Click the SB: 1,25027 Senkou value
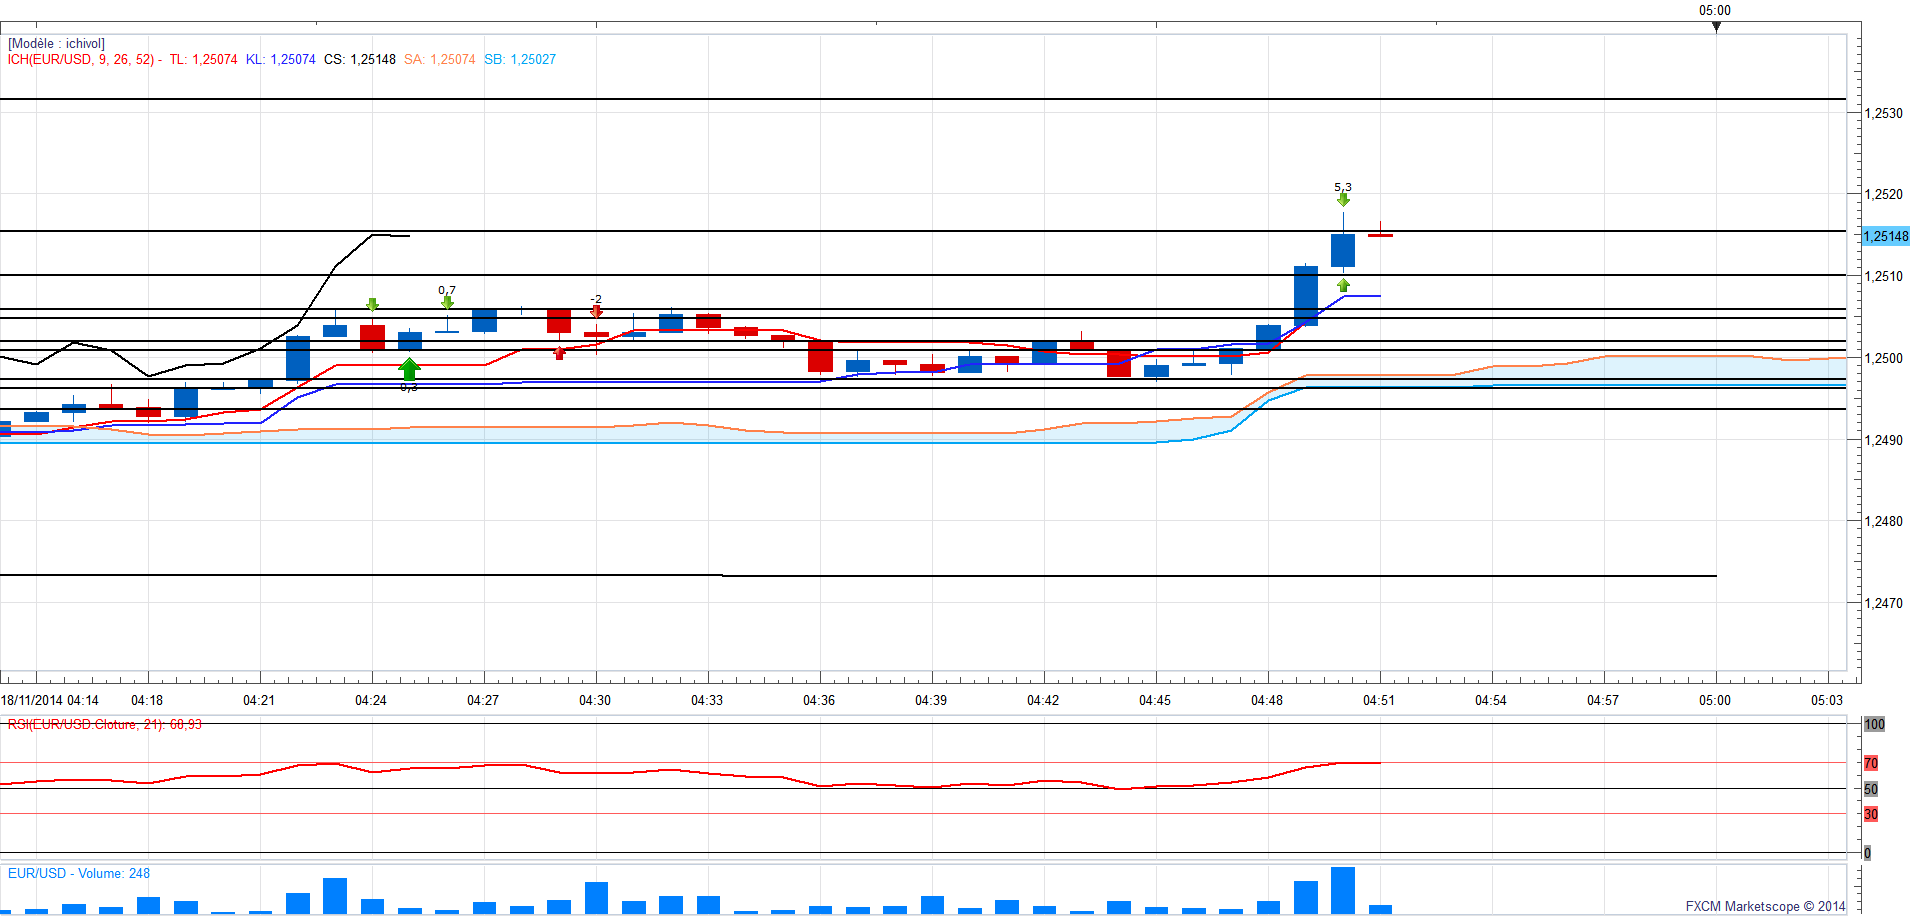 click(x=520, y=60)
